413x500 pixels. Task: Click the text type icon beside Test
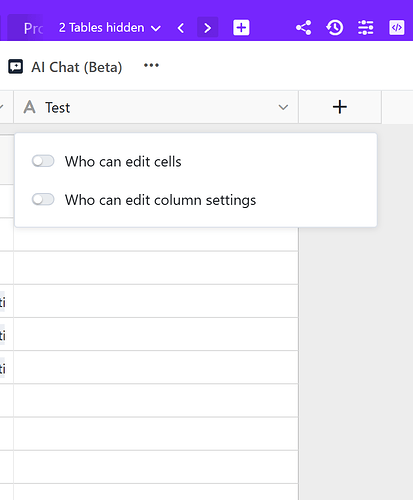point(30,107)
